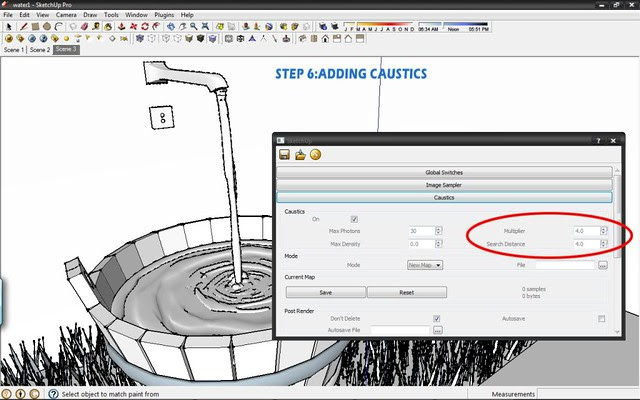Click the Multiplier spinner arrows
The height and width of the screenshot is (400, 640).
(604, 231)
